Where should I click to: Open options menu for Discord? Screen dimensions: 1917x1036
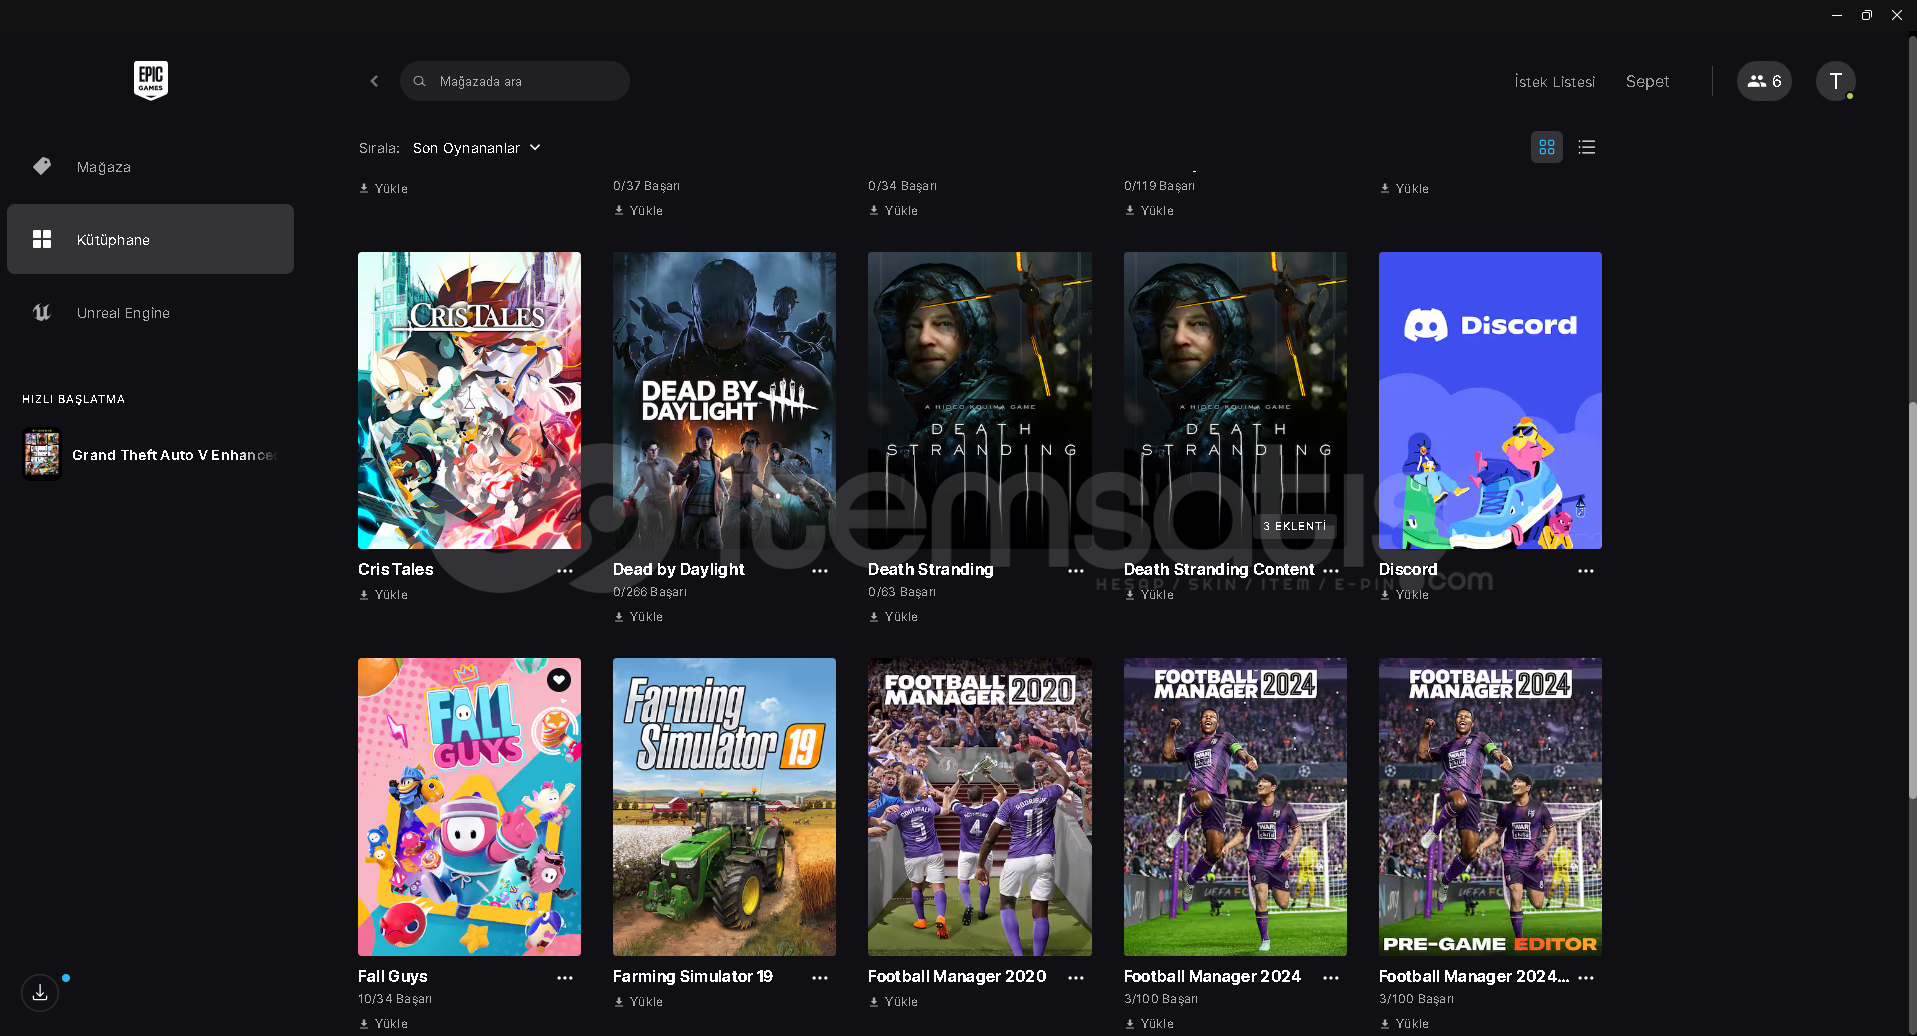point(1586,570)
